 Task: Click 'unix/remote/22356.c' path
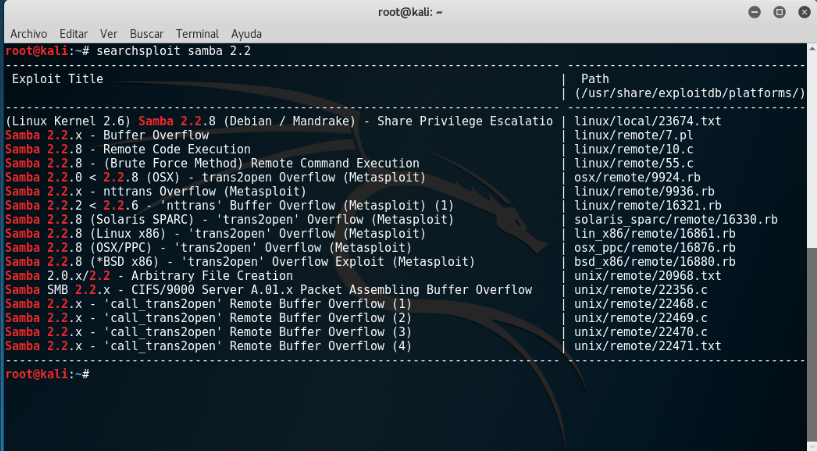641,290
